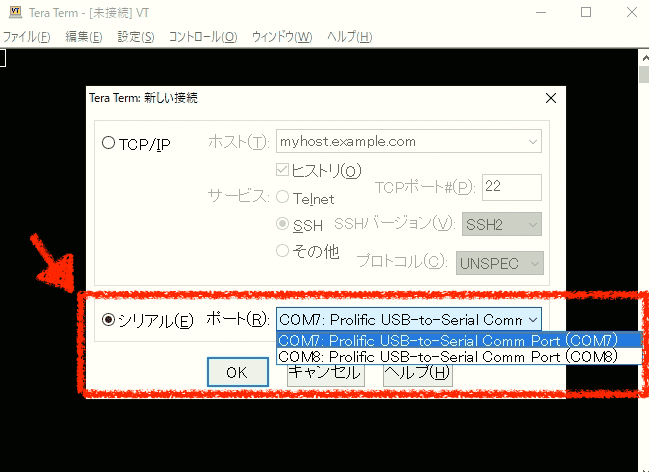649x472 pixels.
Task: Maximize the Tera Term window
Action: (x=586, y=12)
